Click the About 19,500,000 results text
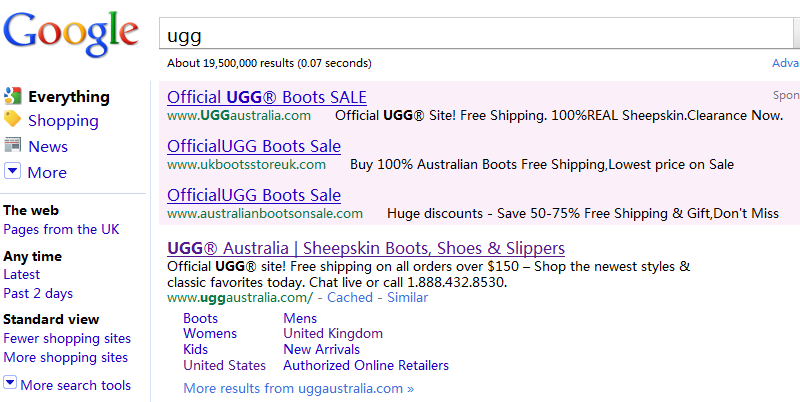The image size is (800, 402). coord(269,63)
